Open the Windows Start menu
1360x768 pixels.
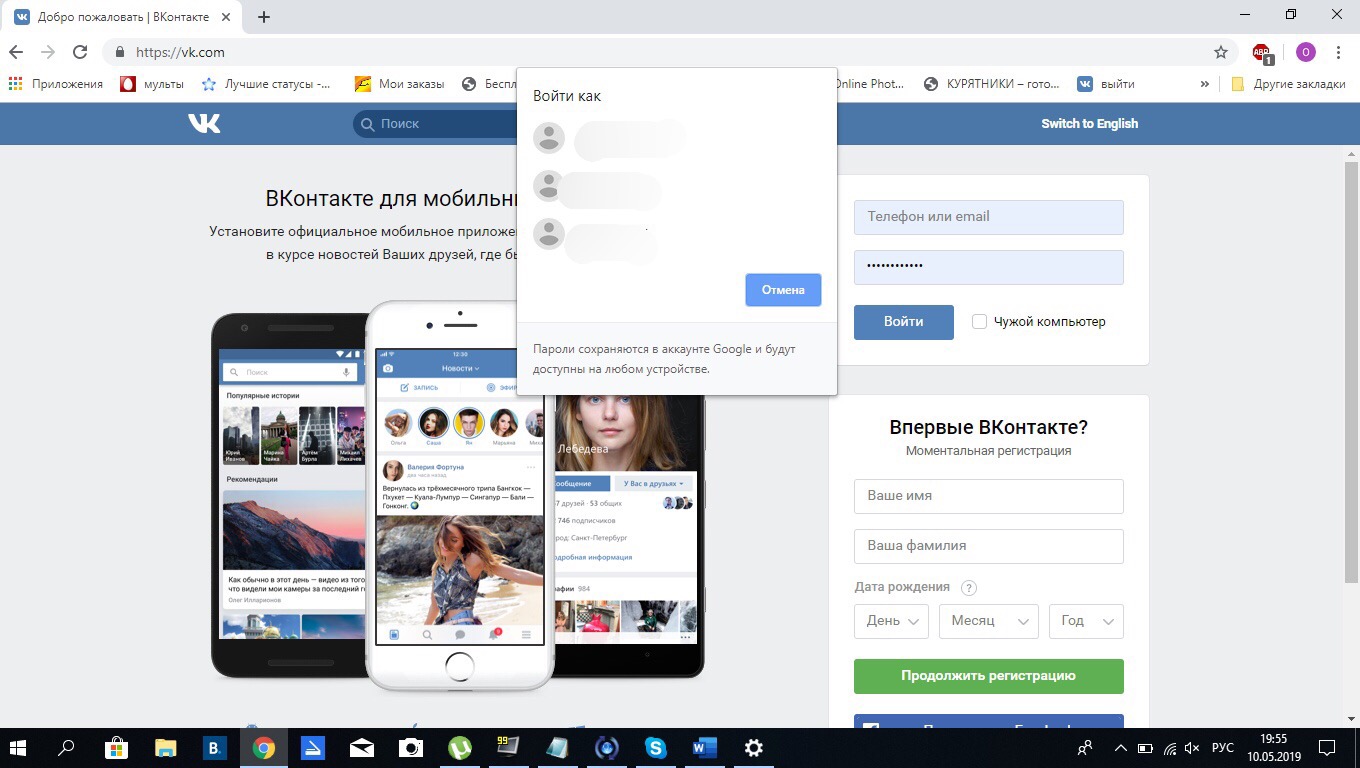19,747
